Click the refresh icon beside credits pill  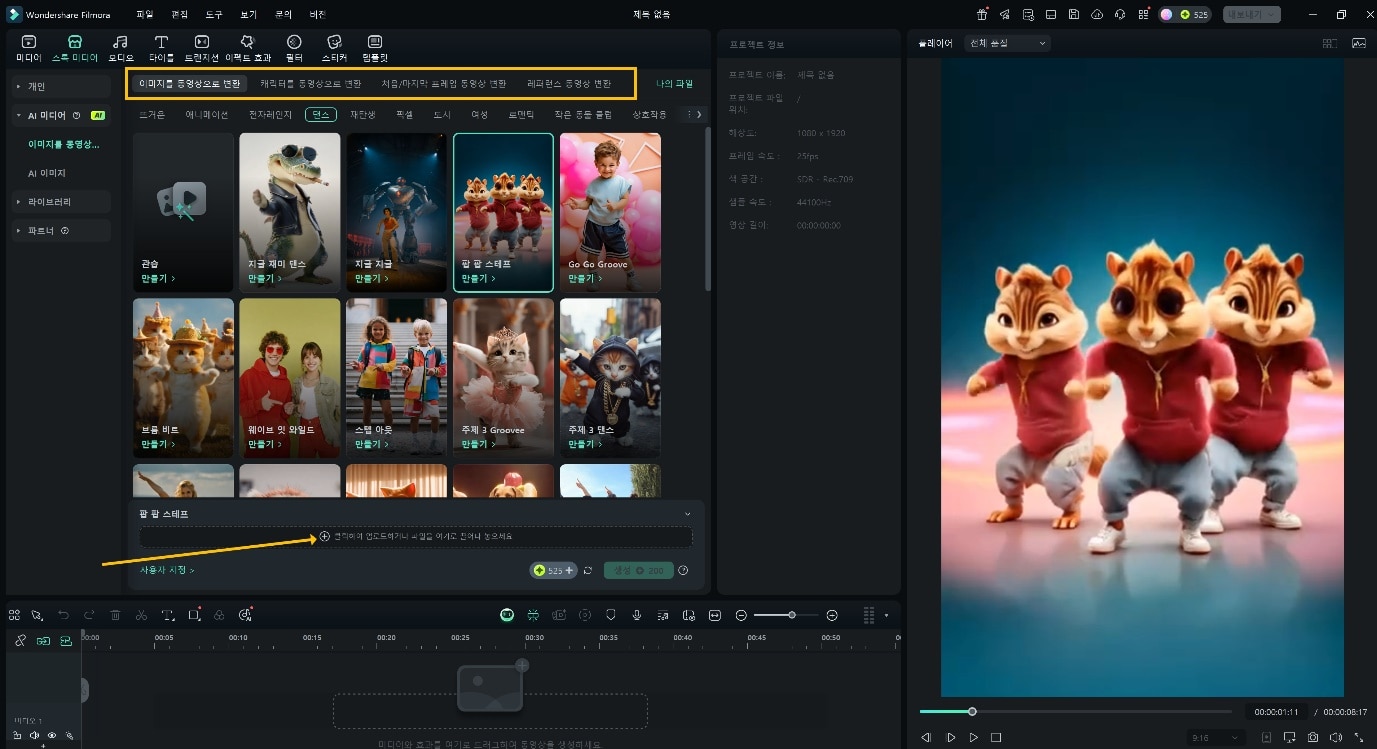coord(588,570)
